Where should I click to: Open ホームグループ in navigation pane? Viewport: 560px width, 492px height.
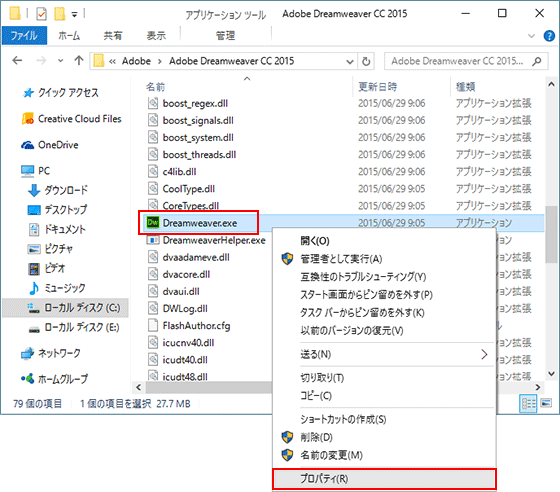coord(54,379)
